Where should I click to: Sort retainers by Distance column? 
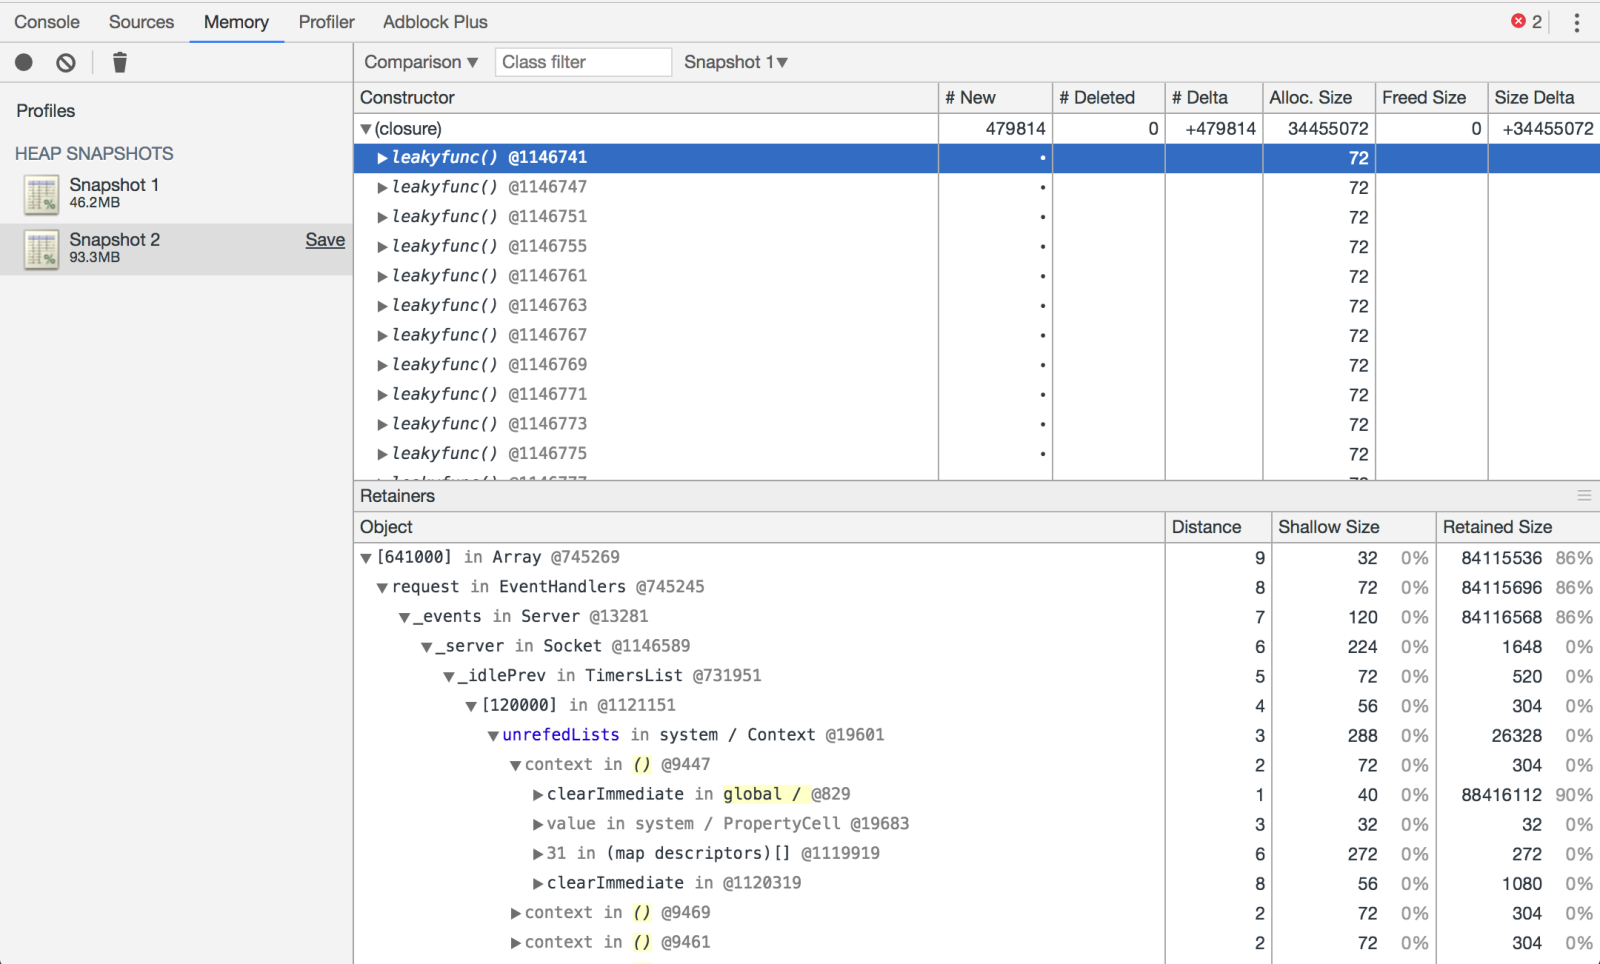coord(1218,527)
